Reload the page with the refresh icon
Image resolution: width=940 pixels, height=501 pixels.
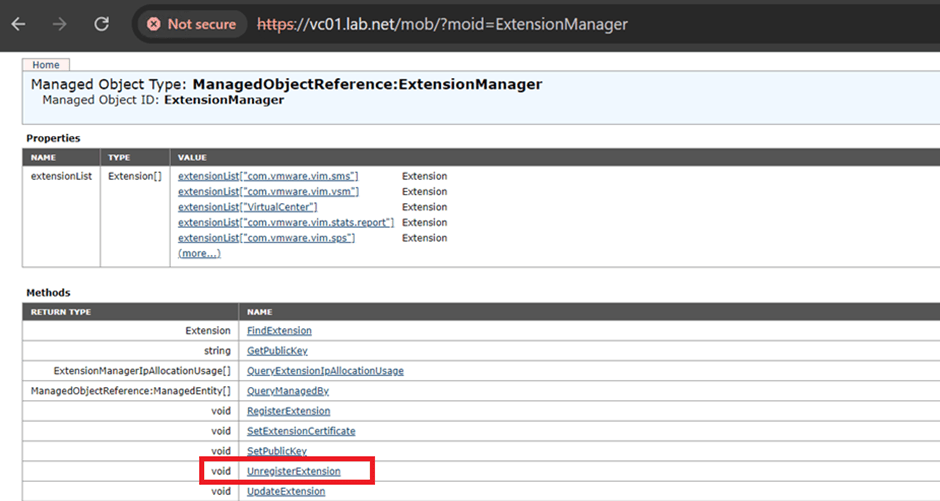[101, 24]
